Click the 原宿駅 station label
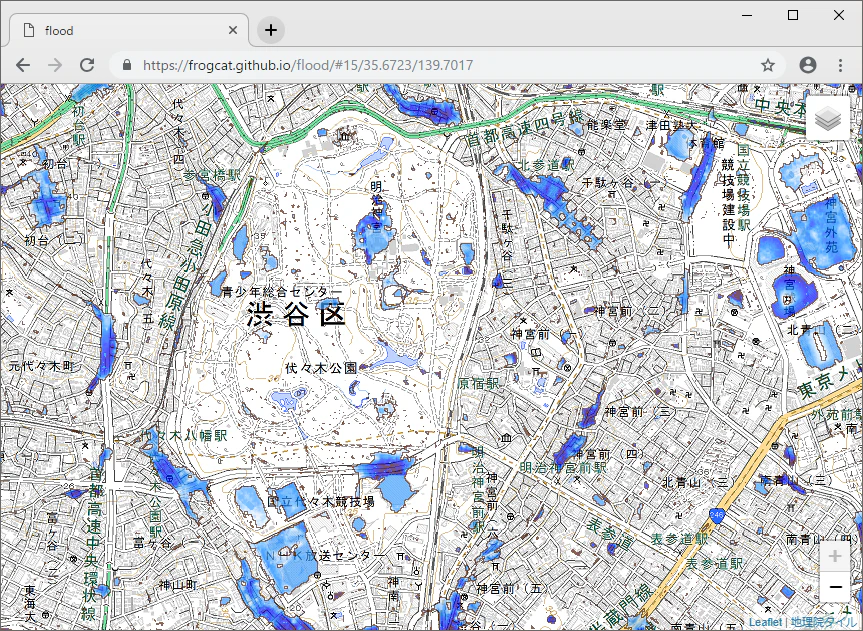This screenshot has width=863, height=631. [x=478, y=383]
